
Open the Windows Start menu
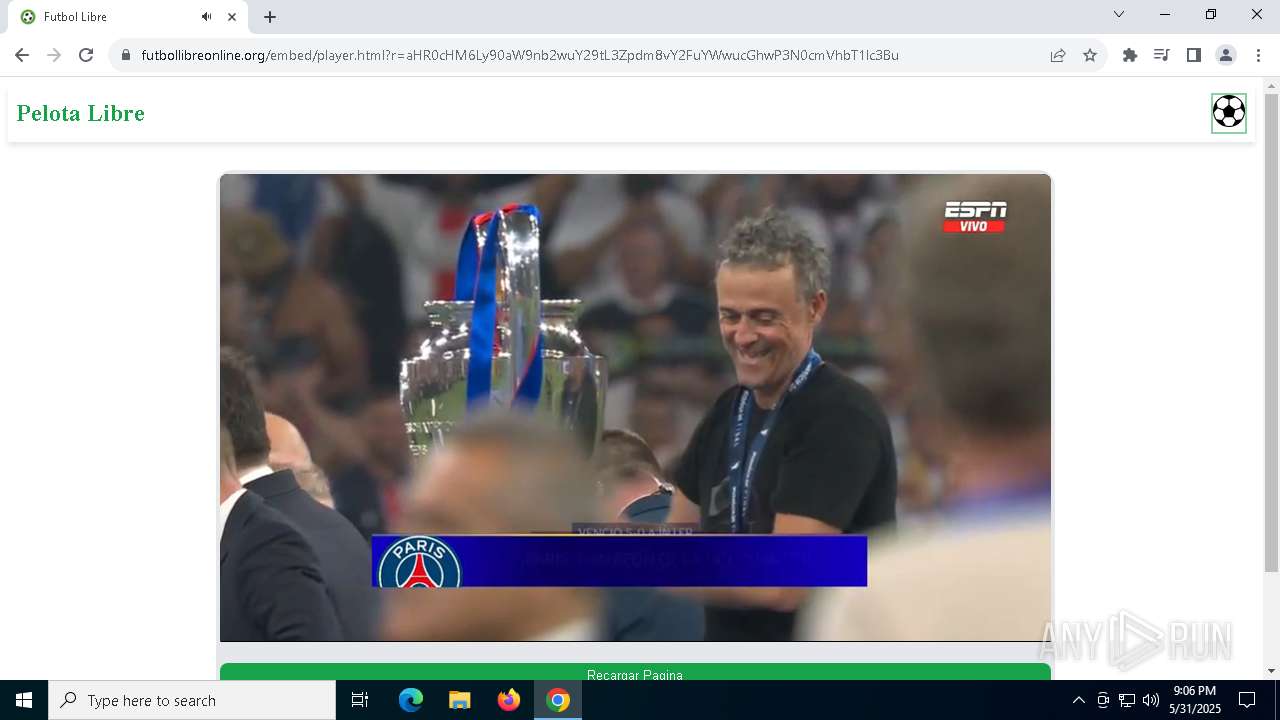click(24, 700)
